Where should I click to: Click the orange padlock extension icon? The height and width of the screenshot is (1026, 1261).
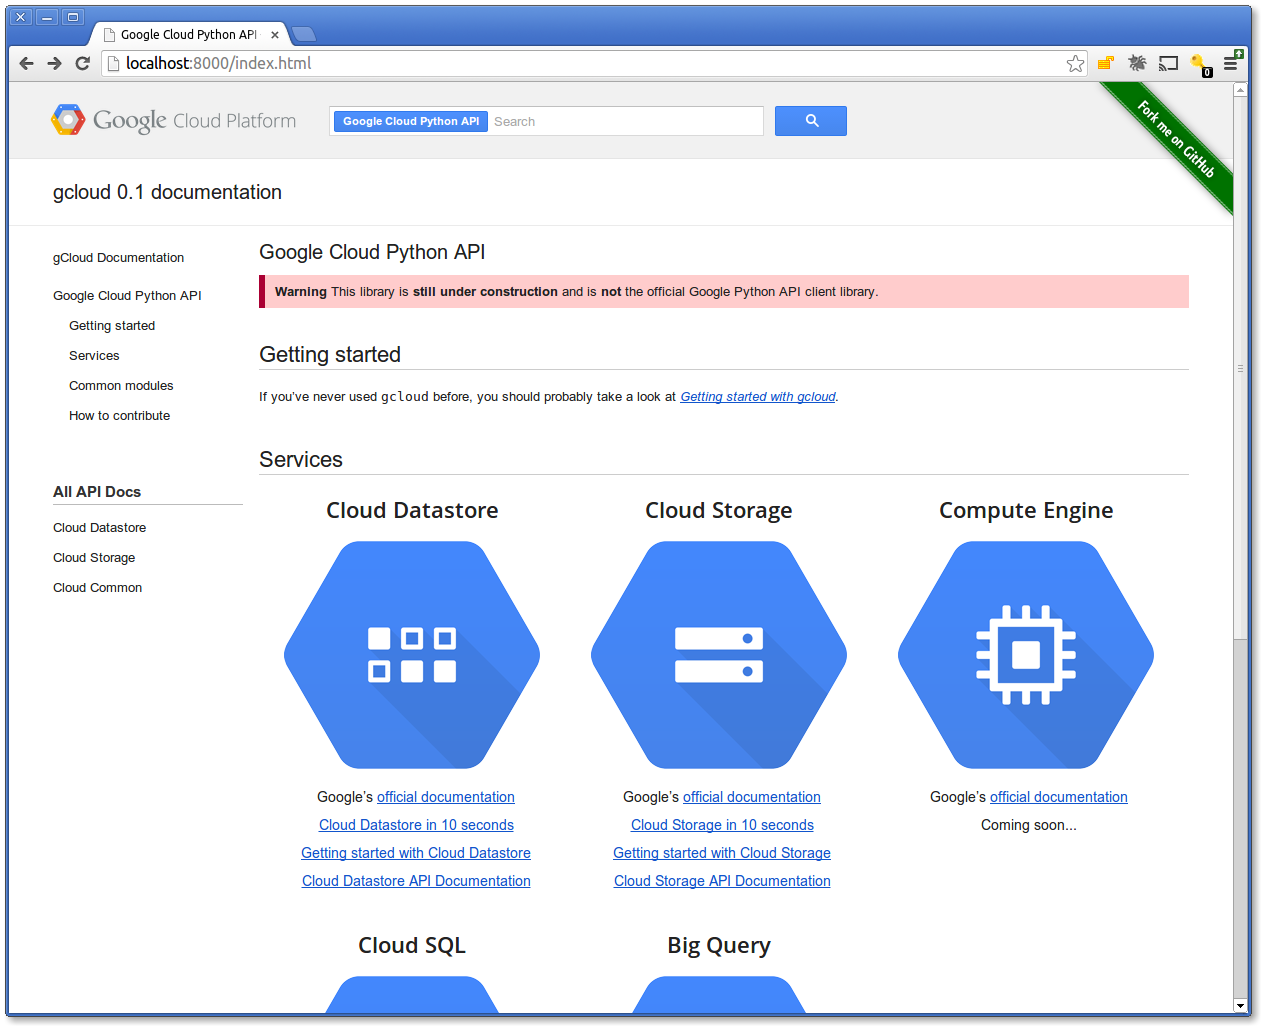tap(1106, 63)
